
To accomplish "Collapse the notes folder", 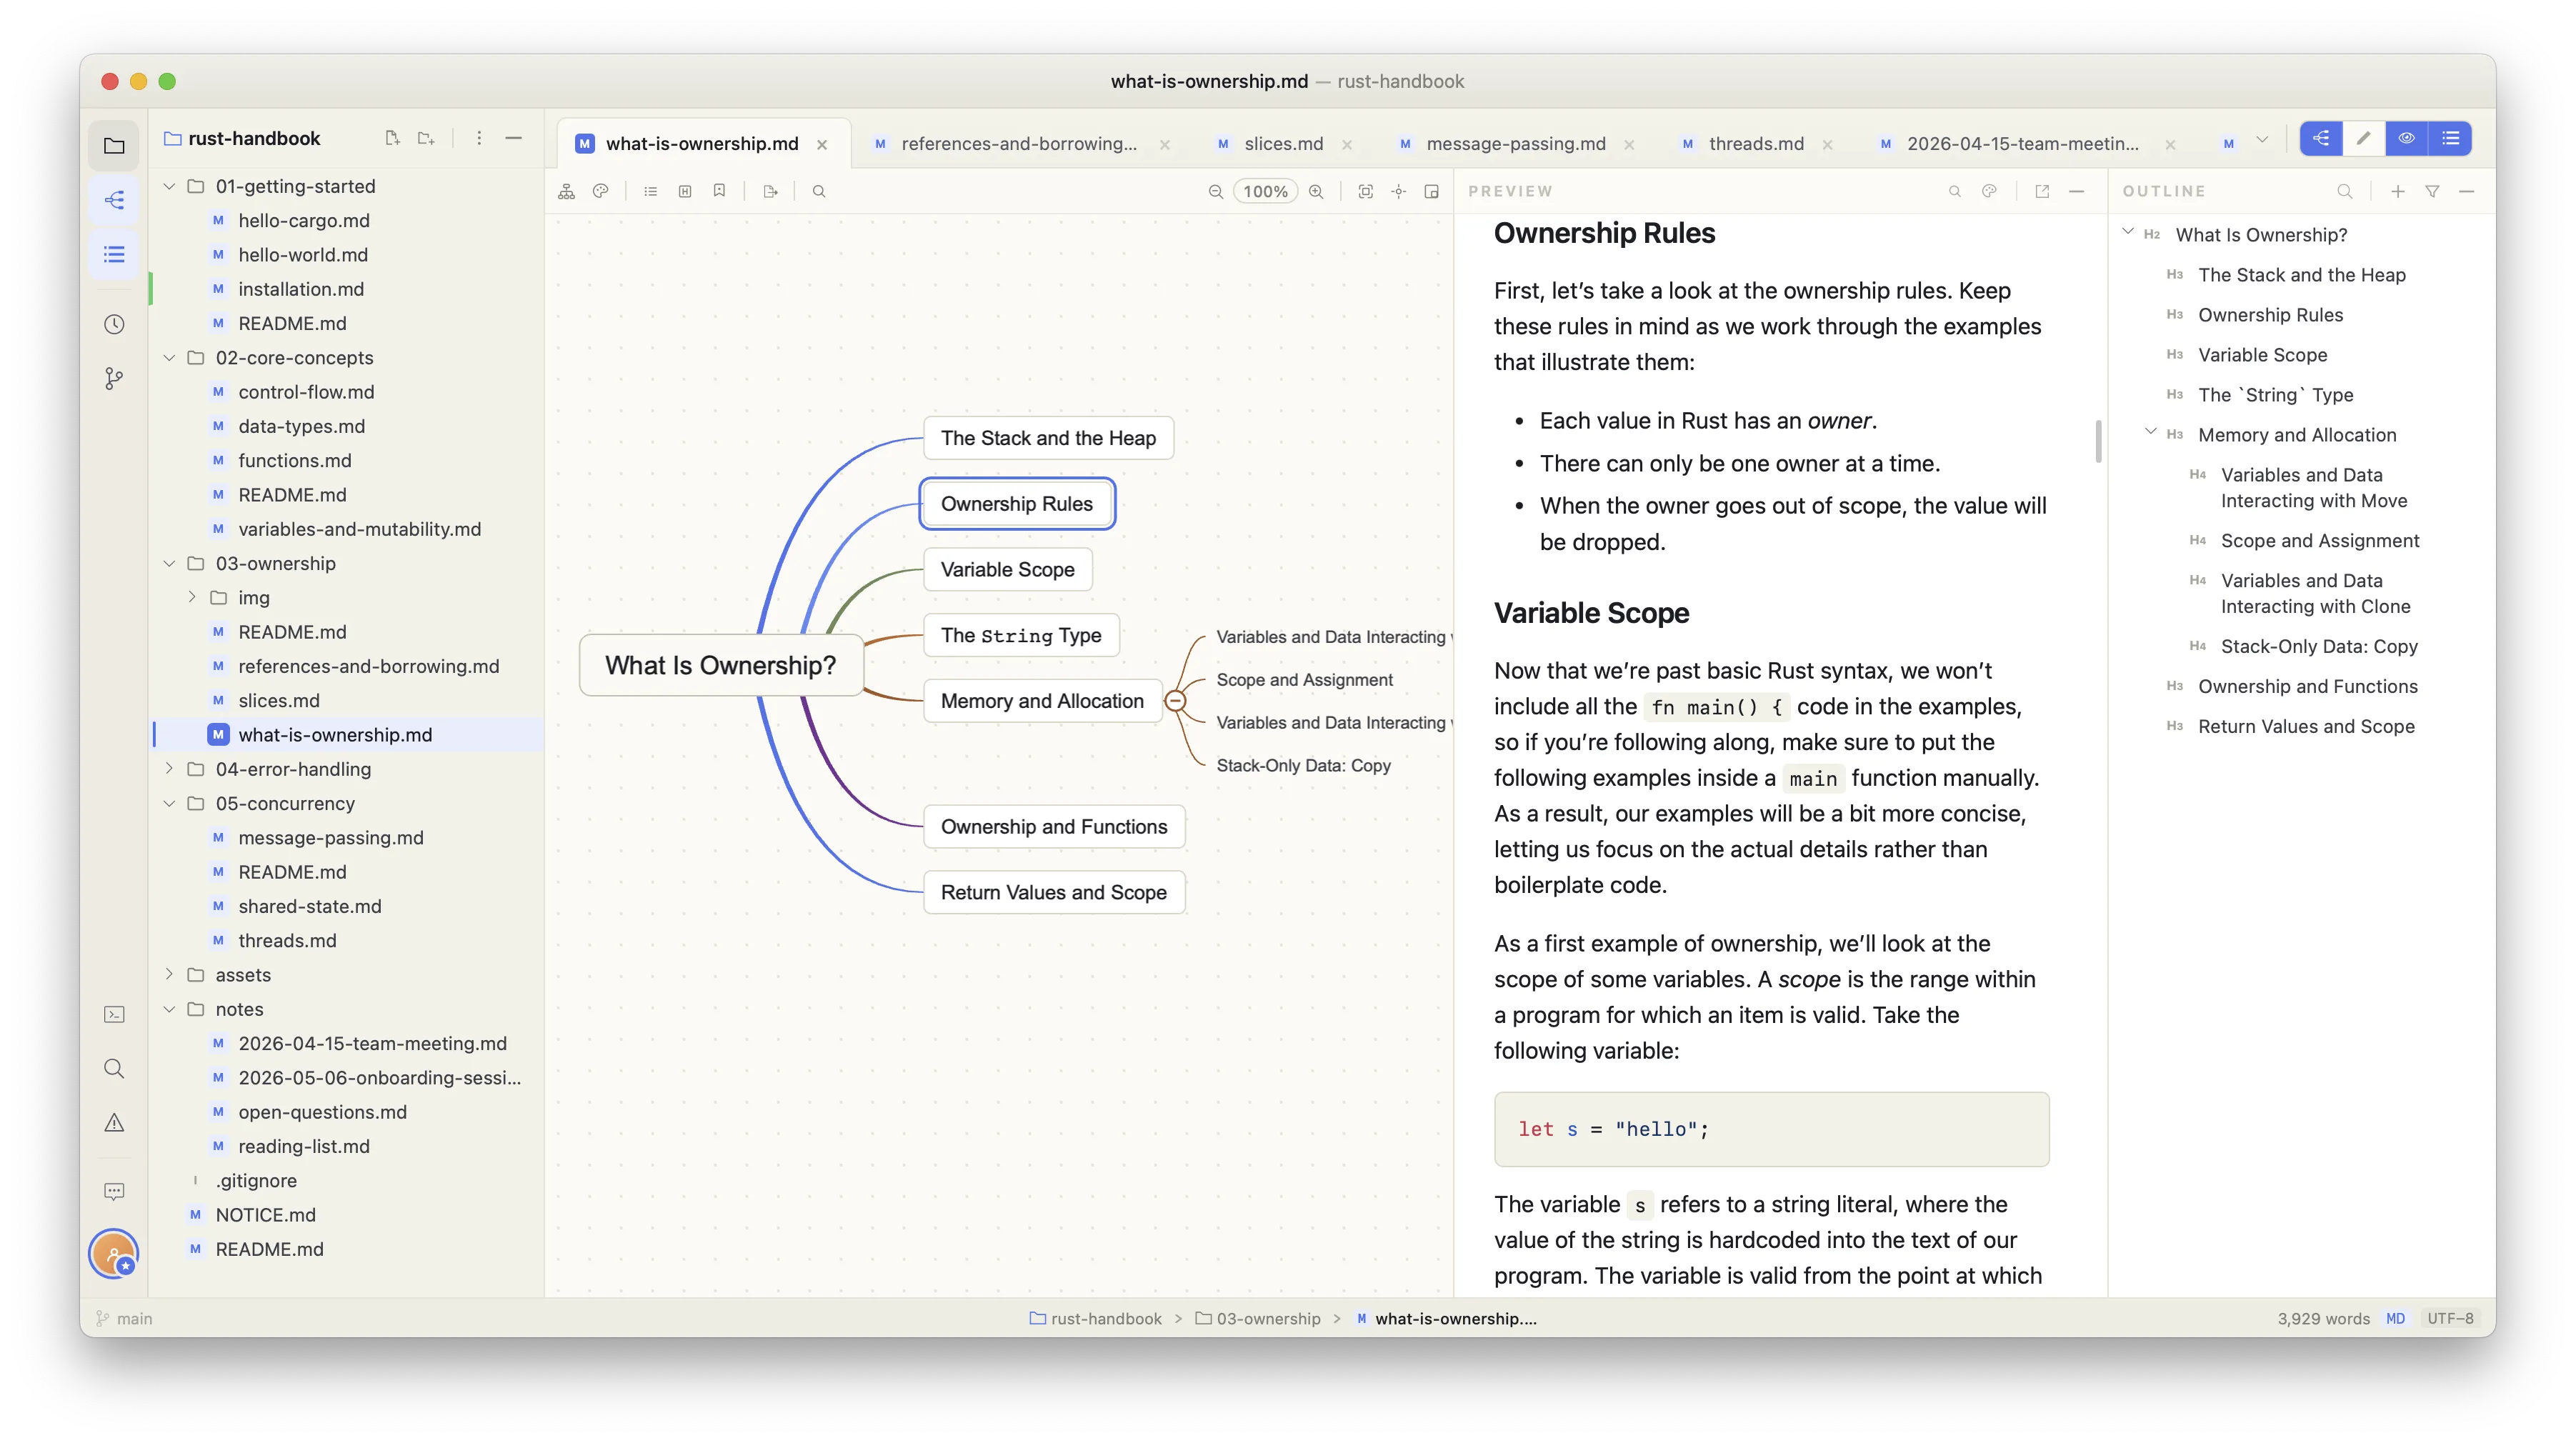I will (169, 1009).
